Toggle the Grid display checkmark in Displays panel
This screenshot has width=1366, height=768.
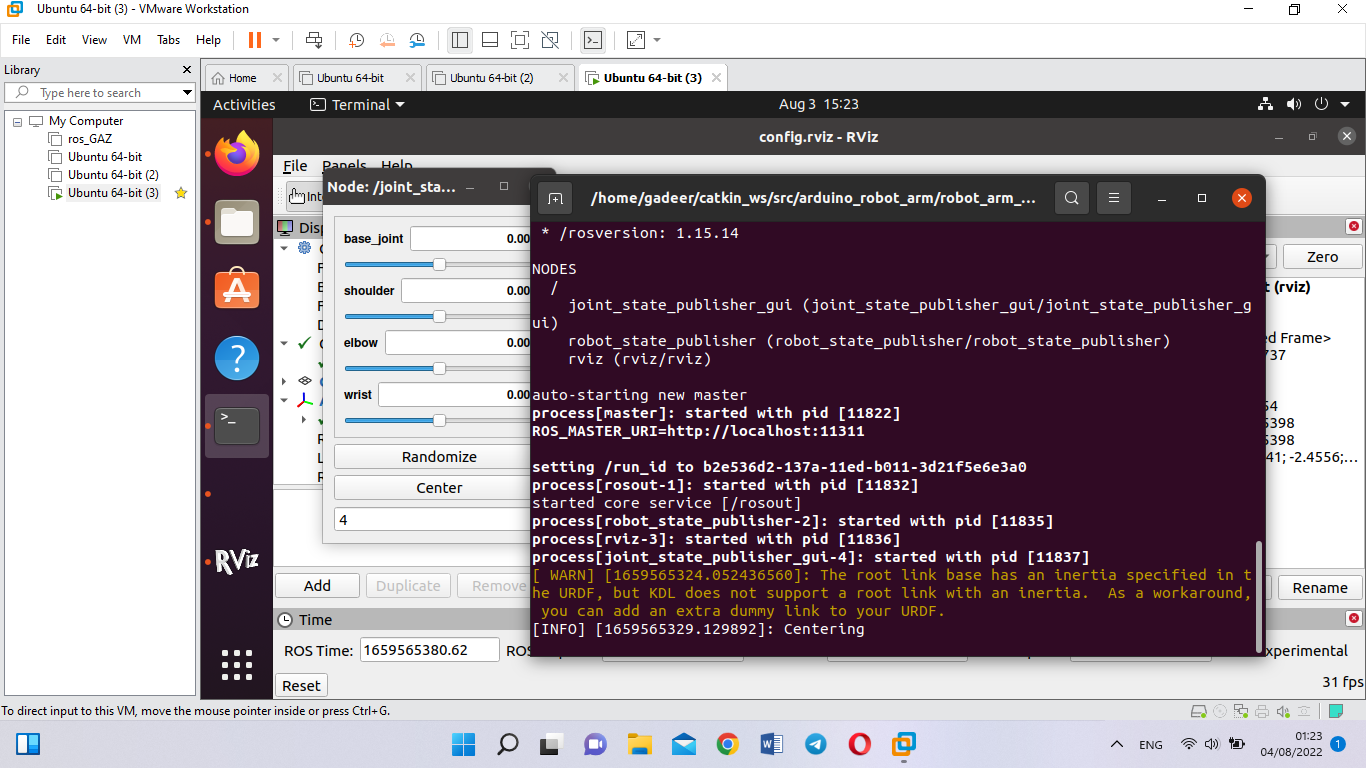[305, 343]
